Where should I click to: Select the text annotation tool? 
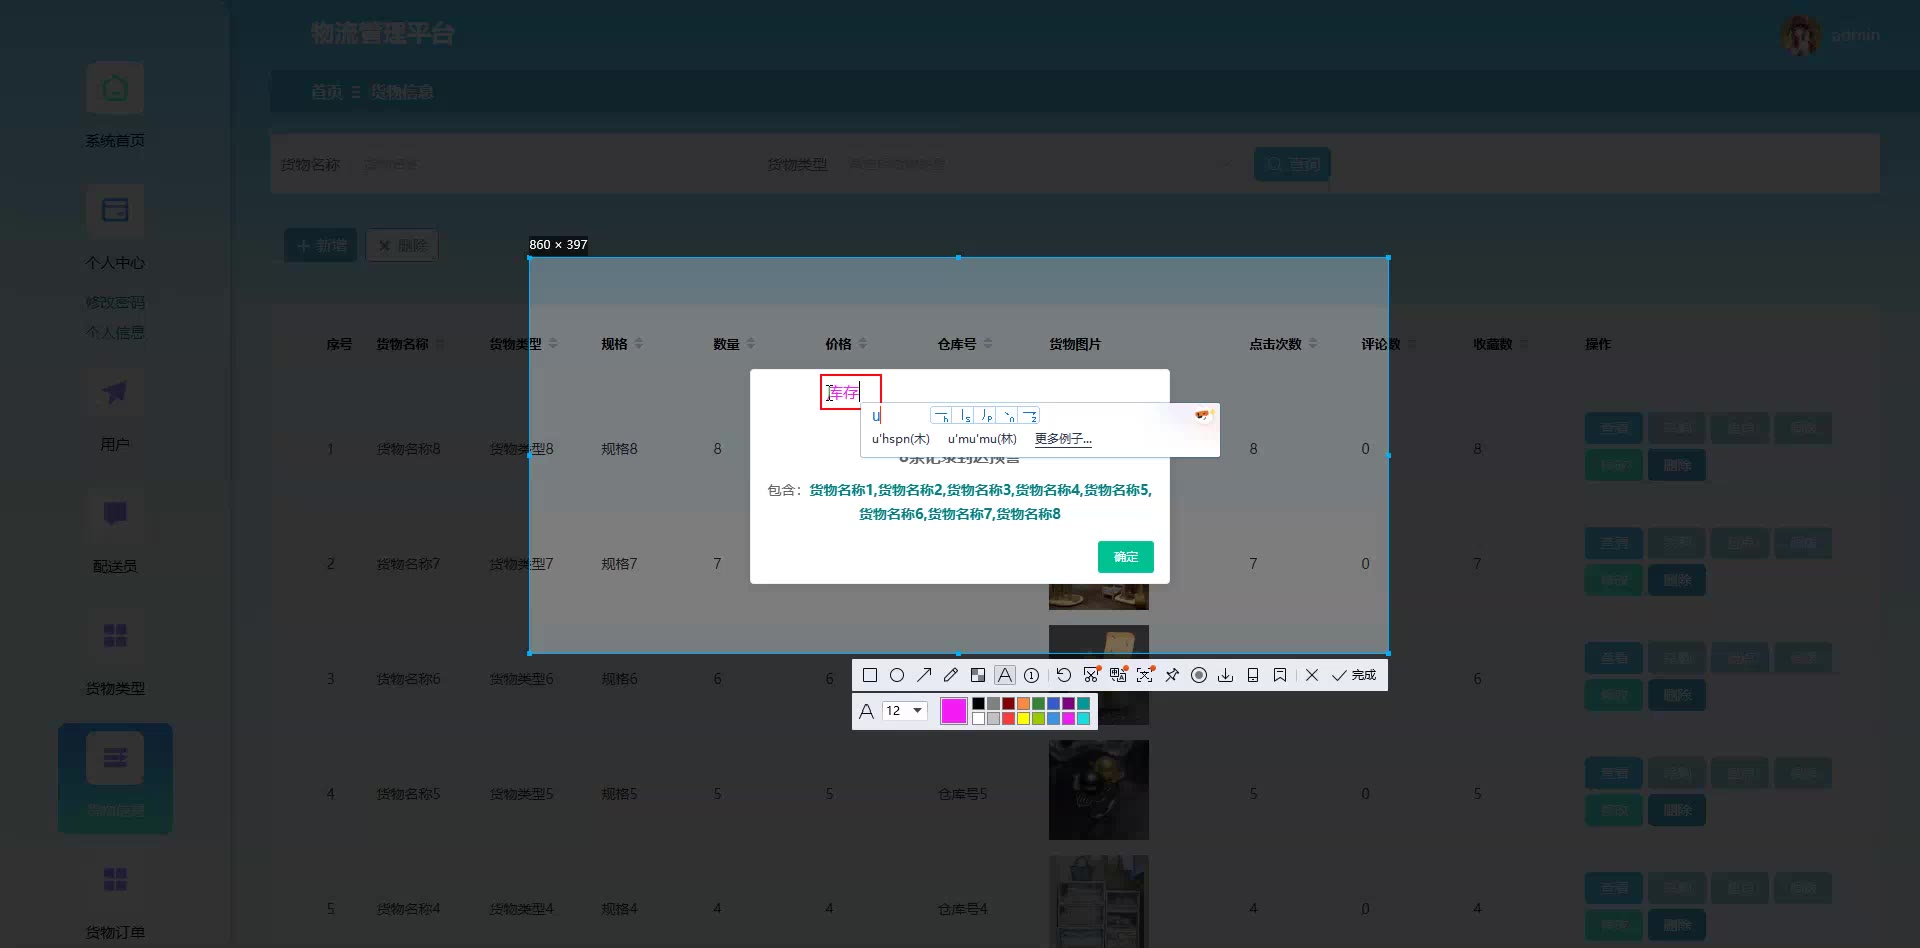tap(1005, 675)
